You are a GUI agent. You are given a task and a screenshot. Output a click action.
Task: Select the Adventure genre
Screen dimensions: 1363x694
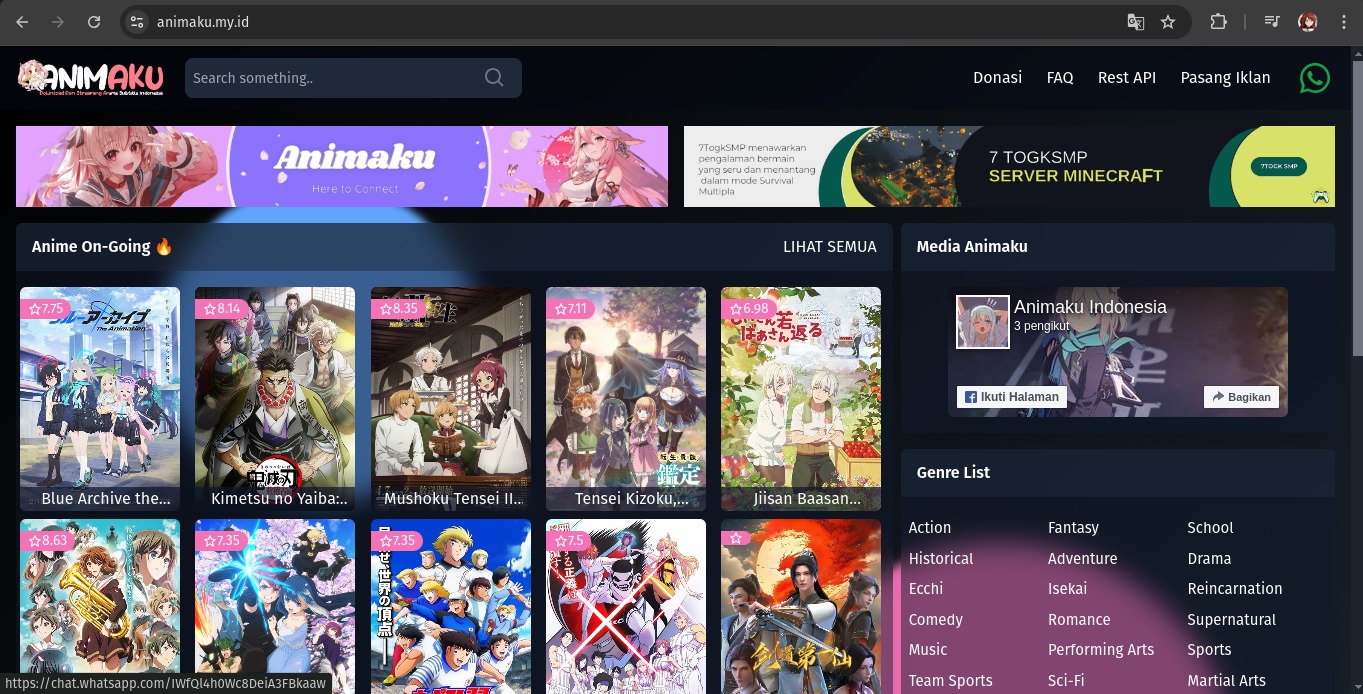pos(1082,559)
